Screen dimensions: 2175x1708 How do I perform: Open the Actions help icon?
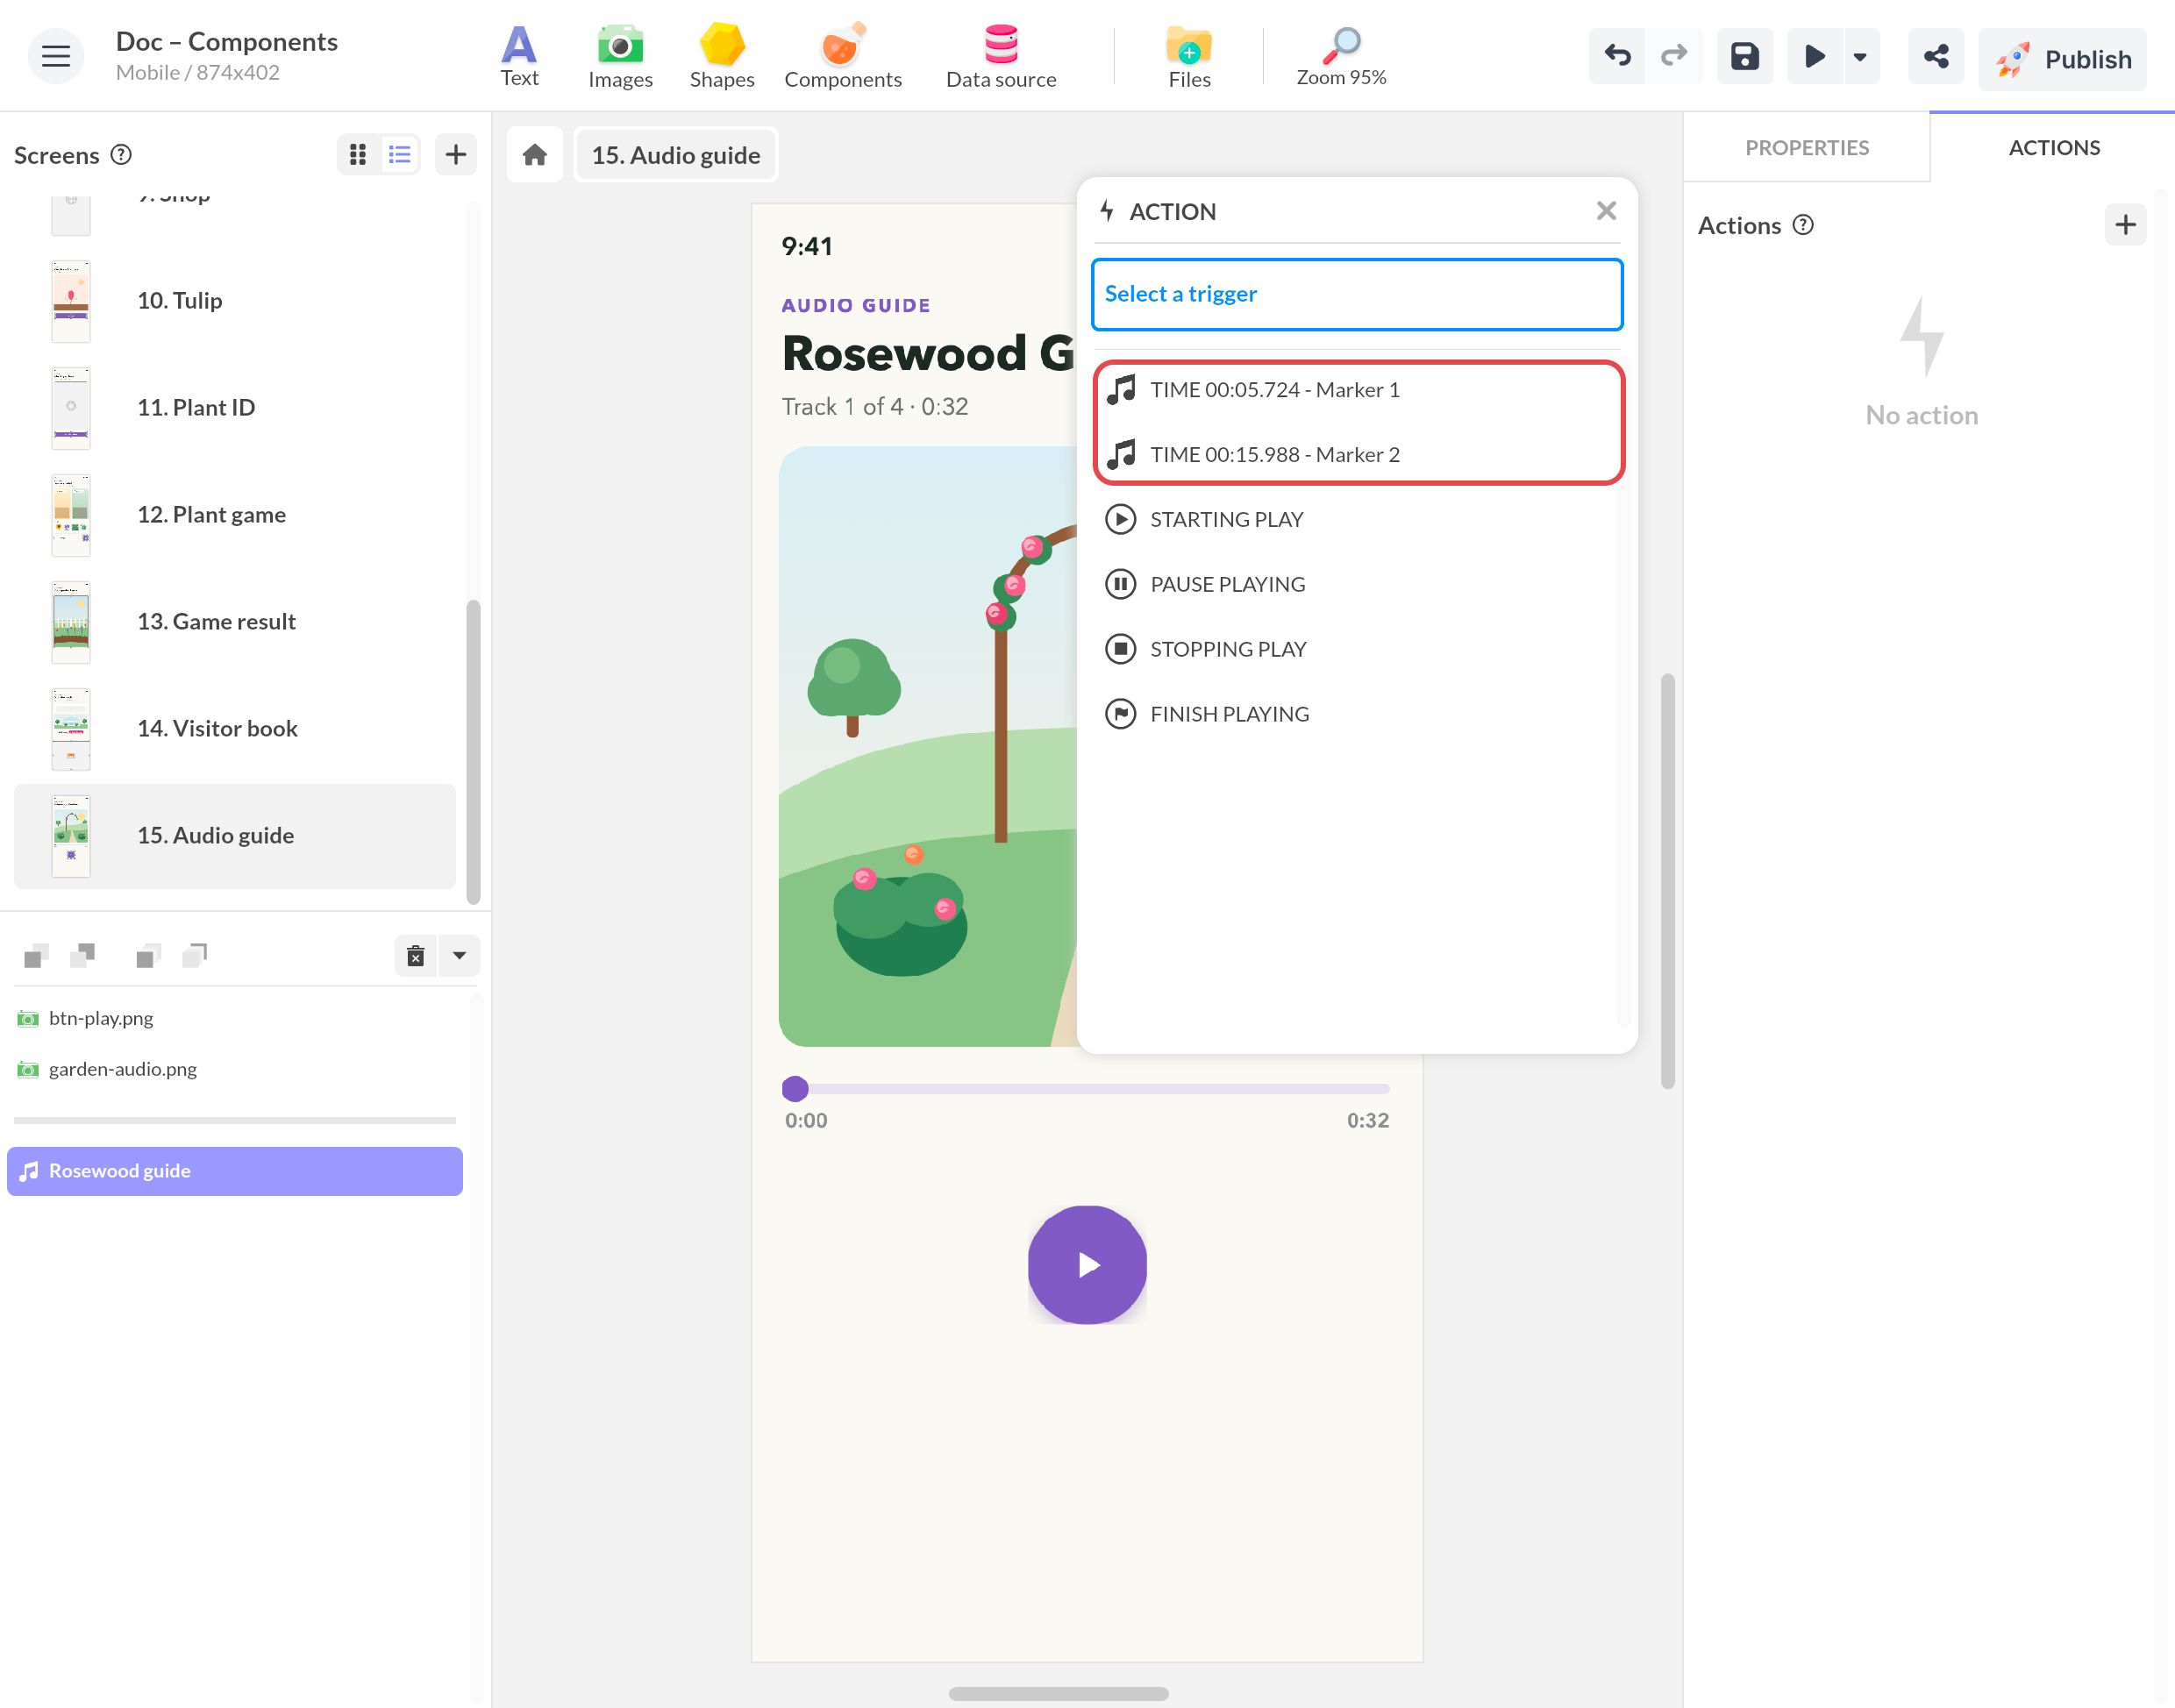tap(1802, 225)
